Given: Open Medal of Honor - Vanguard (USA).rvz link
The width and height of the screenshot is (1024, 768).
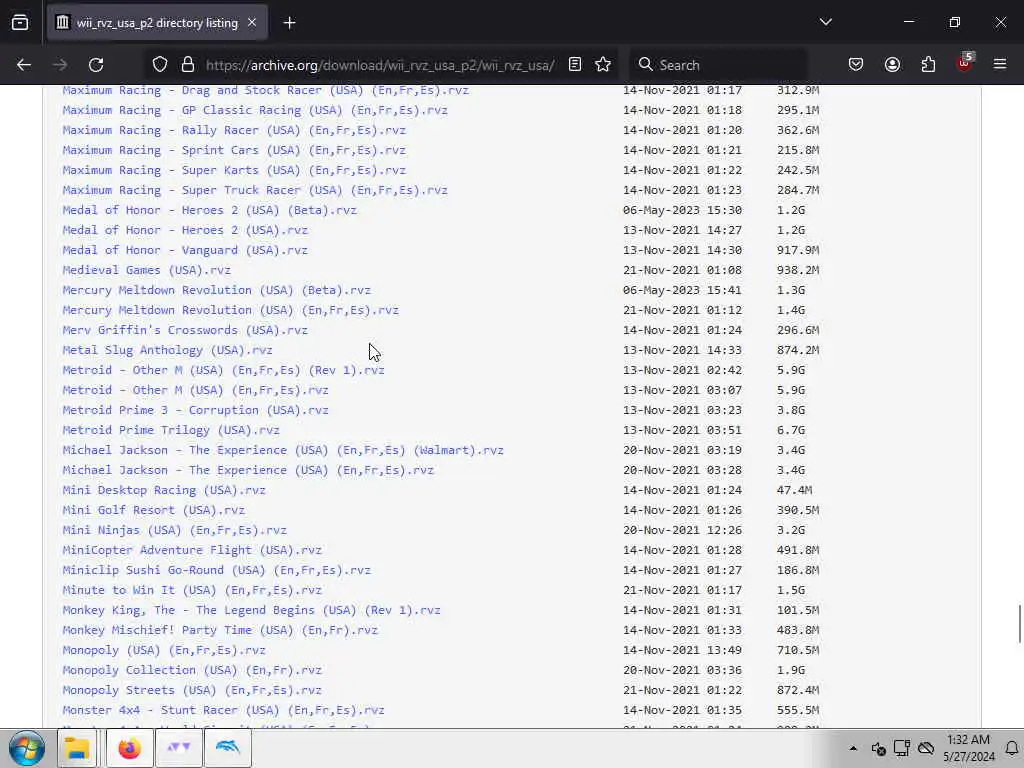Looking at the screenshot, I should [x=185, y=250].
